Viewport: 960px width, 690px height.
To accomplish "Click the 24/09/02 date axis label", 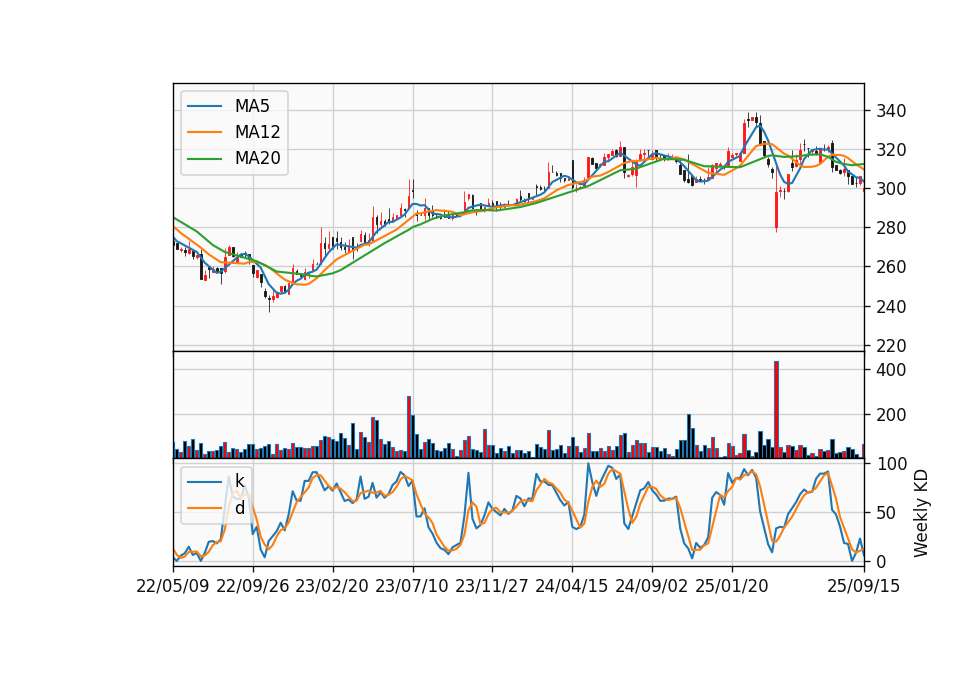I will click(x=651, y=587).
